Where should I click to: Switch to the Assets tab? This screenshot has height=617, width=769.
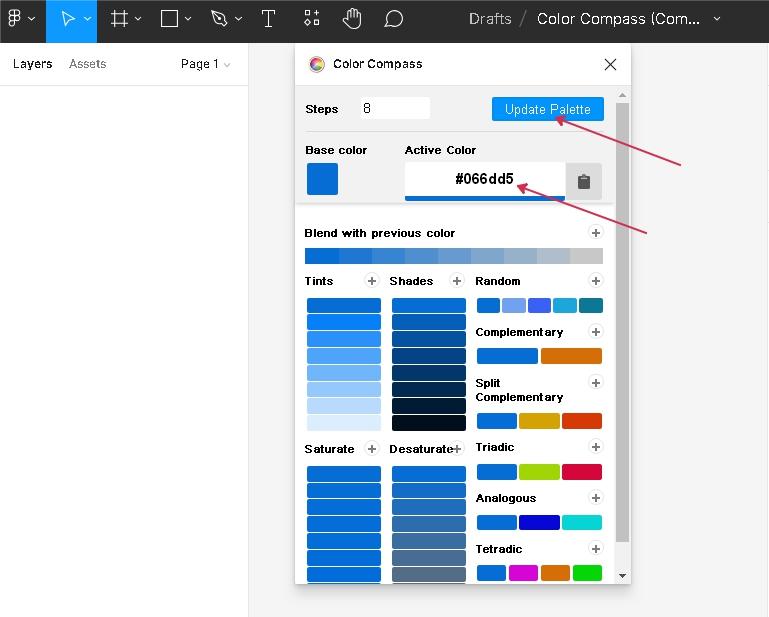pyautogui.click(x=87, y=64)
